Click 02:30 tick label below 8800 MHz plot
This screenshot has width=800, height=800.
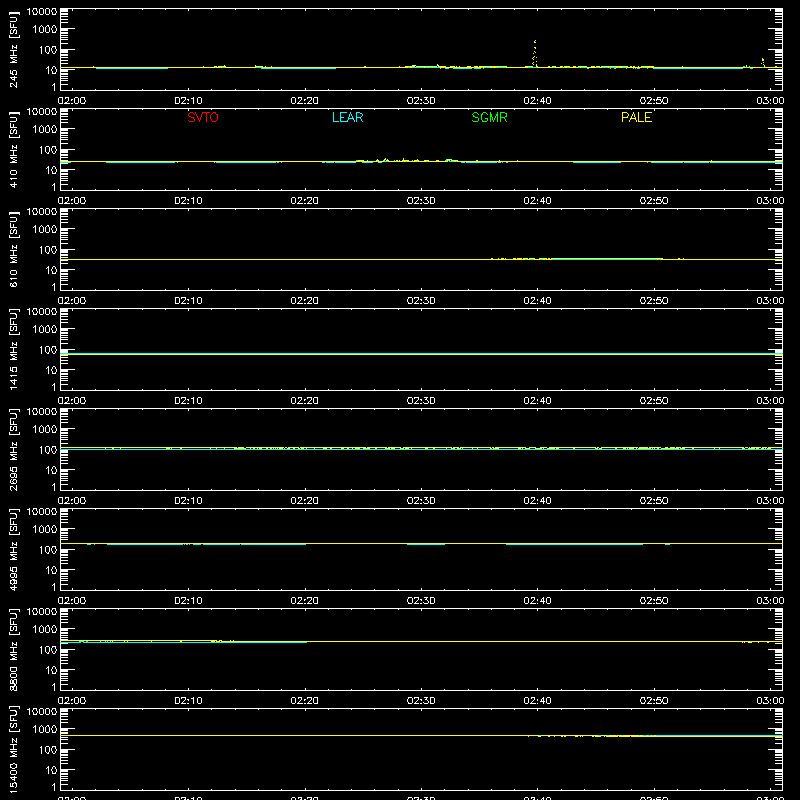point(421,701)
